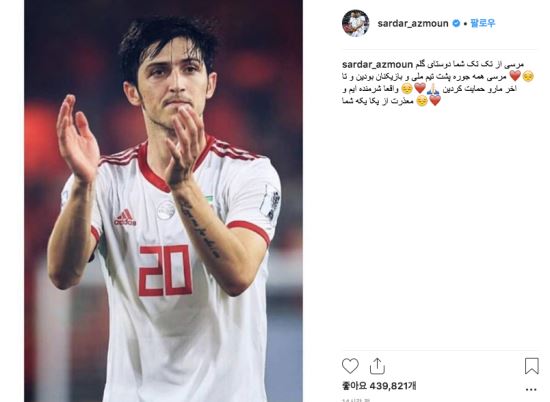The width and height of the screenshot is (550, 402).
Task: Open sardar_azmoun's round profile picture
Action: [355, 23]
